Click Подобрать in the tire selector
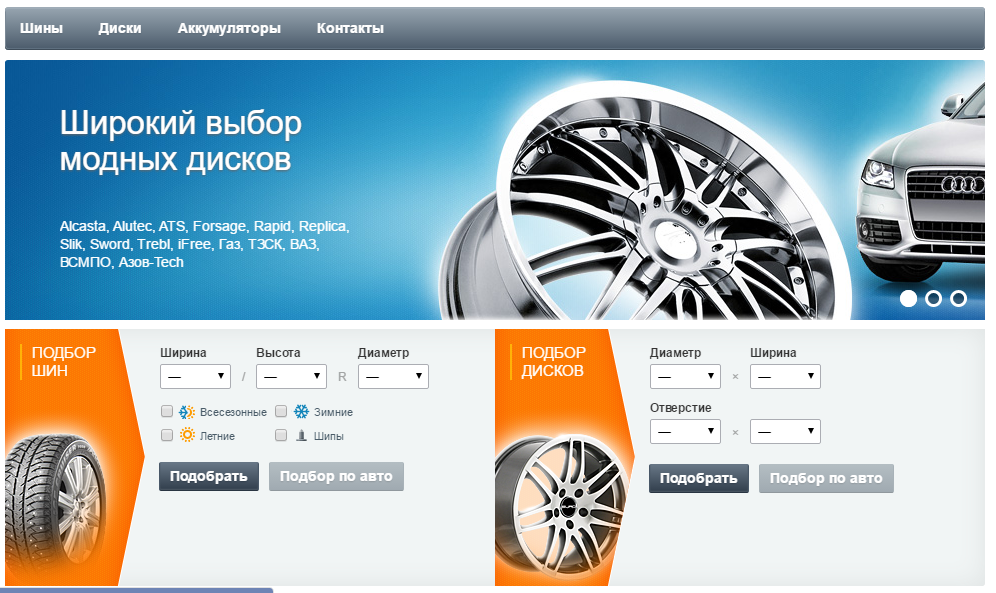Viewport: 996px width, 593px height. coord(209,476)
